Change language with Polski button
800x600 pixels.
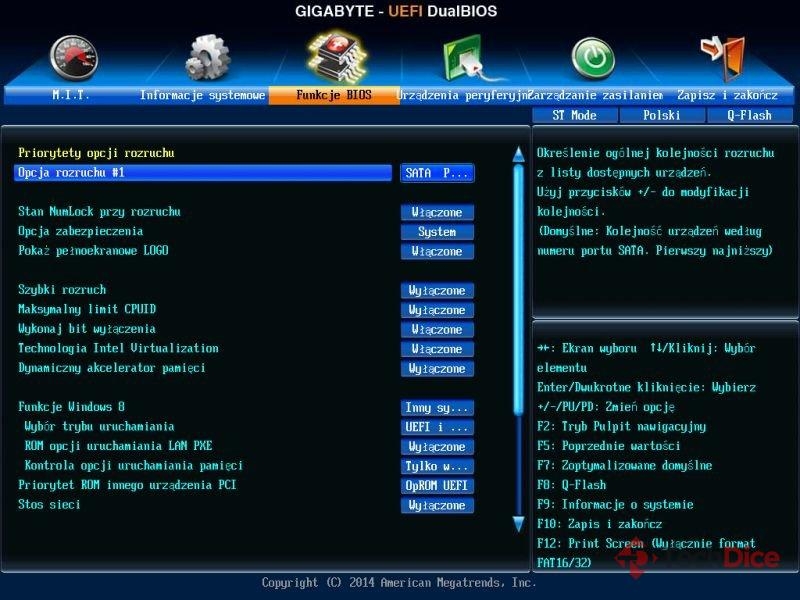[x=662, y=115]
